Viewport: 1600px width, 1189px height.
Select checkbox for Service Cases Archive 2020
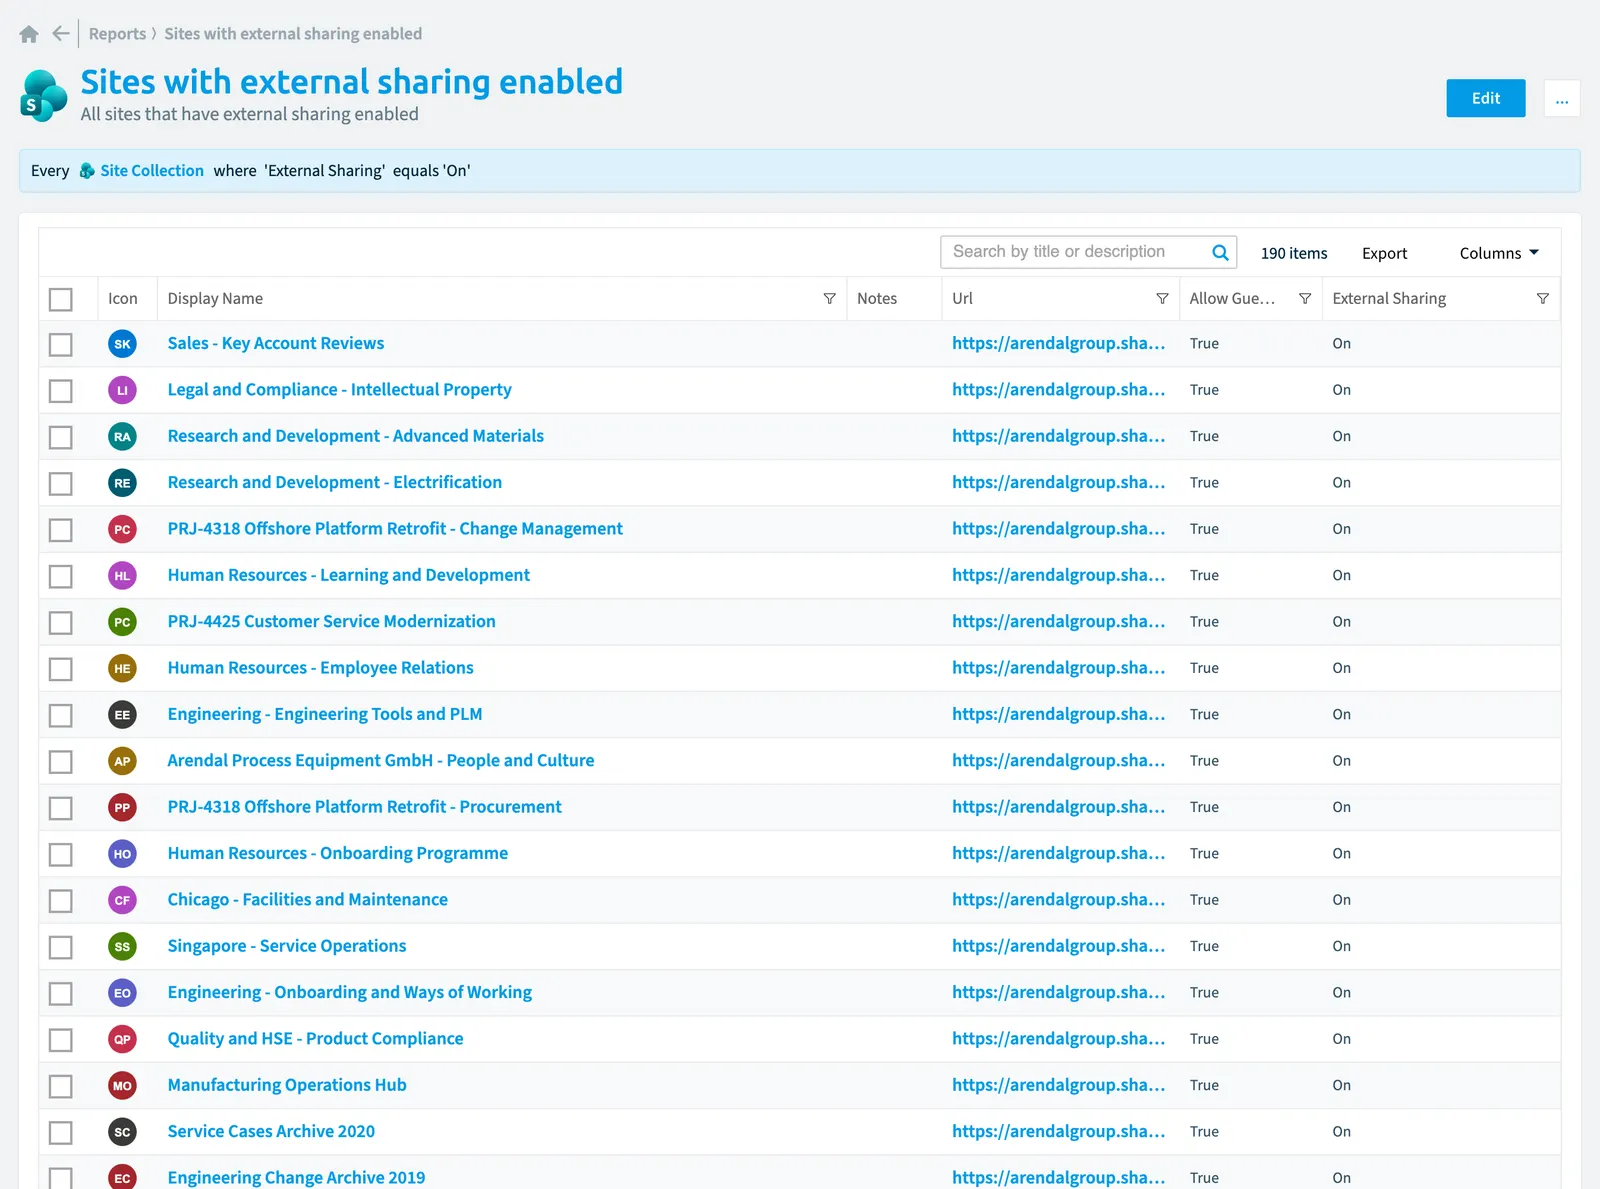[61, 1132]
